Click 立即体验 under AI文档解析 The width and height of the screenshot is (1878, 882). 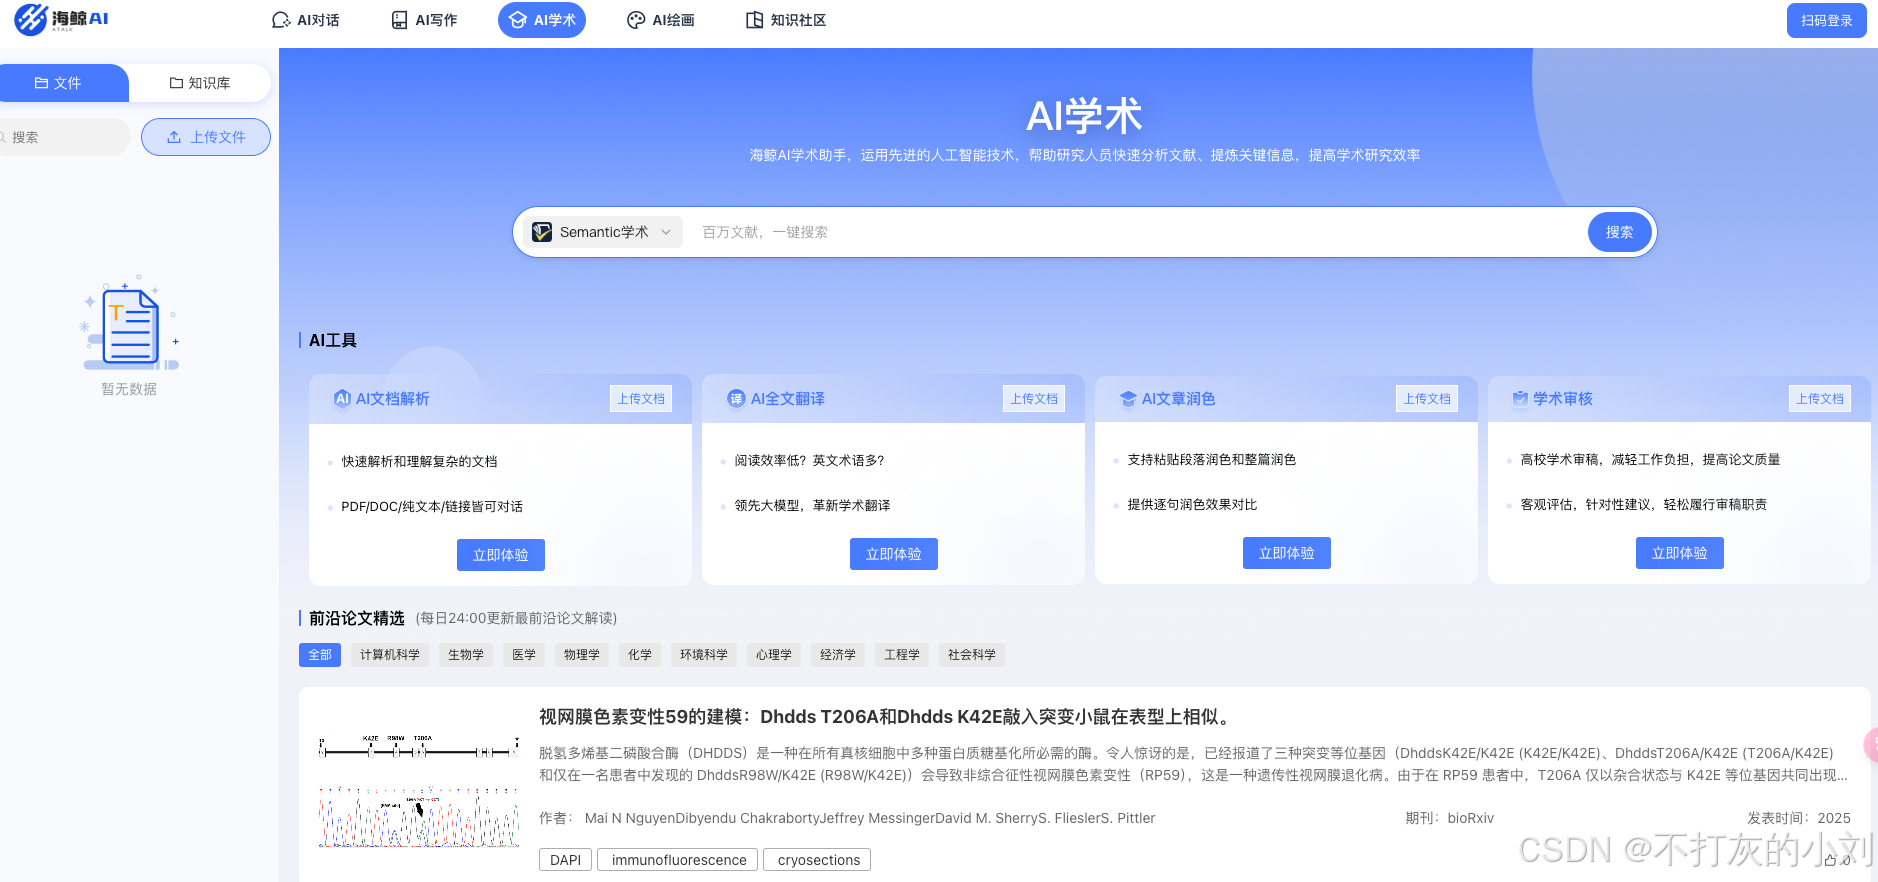click(501, 555)
